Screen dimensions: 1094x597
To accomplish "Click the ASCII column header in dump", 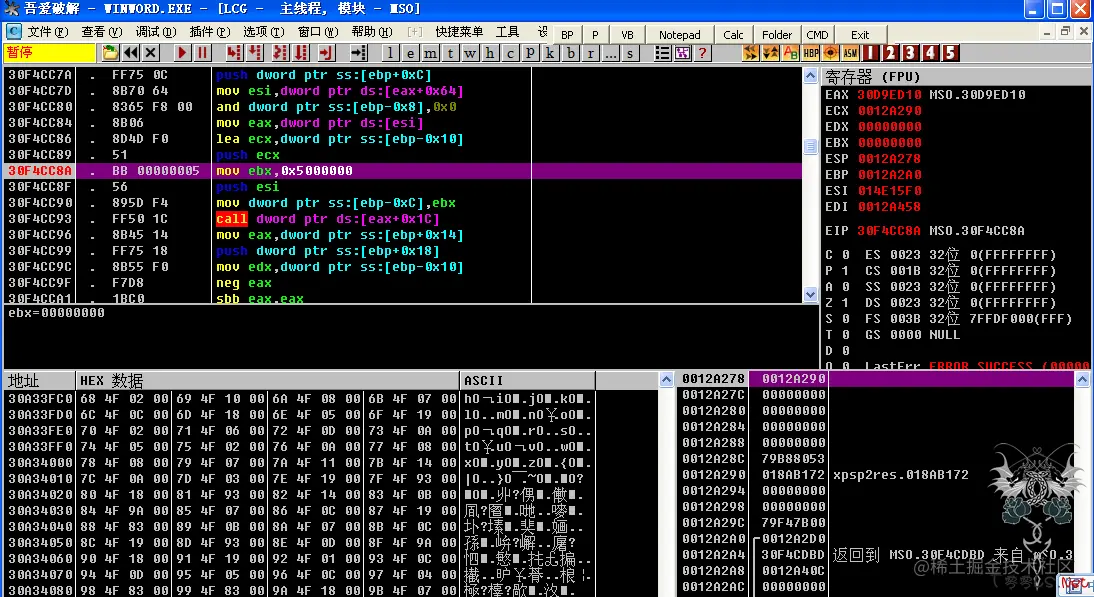I will (x=527, y=381).
